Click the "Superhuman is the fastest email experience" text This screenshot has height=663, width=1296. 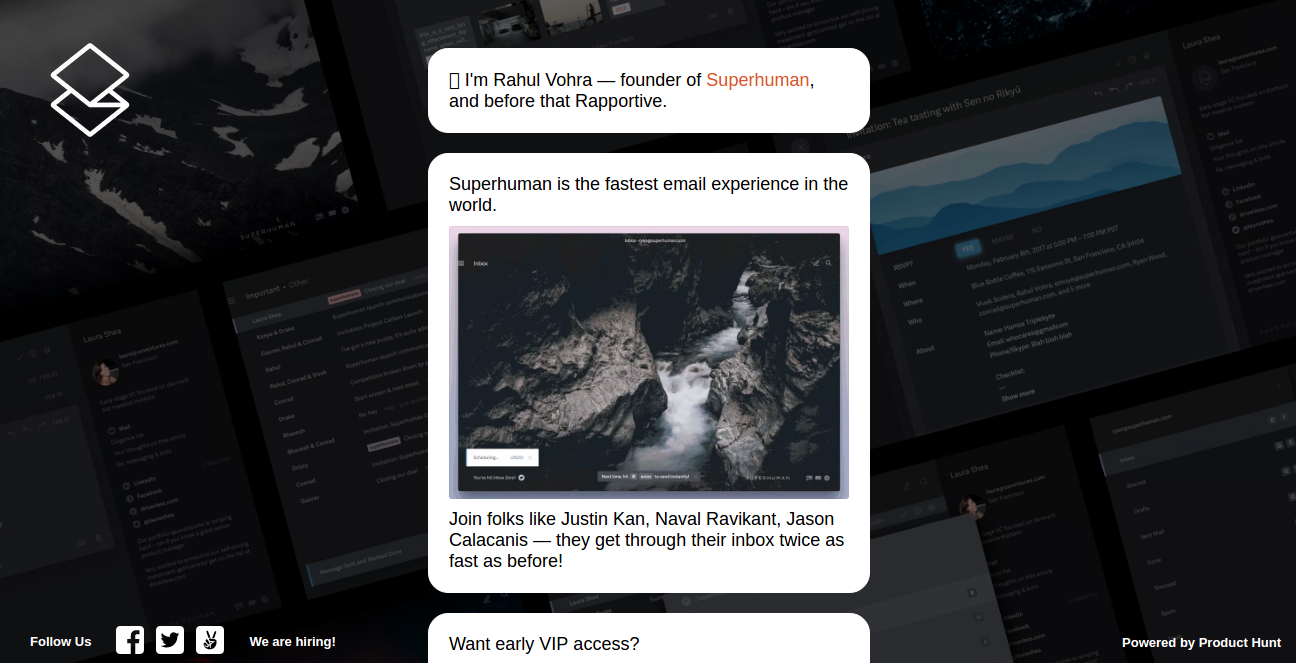click(648, 194)
